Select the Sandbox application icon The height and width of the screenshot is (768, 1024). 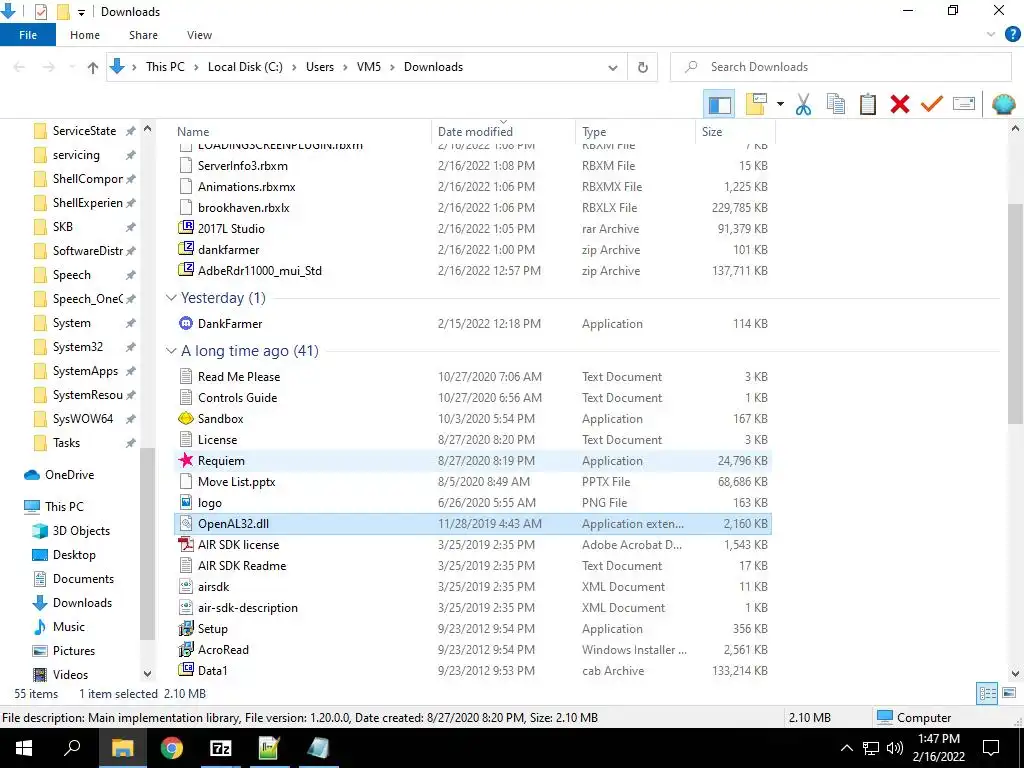click(186, 419)
